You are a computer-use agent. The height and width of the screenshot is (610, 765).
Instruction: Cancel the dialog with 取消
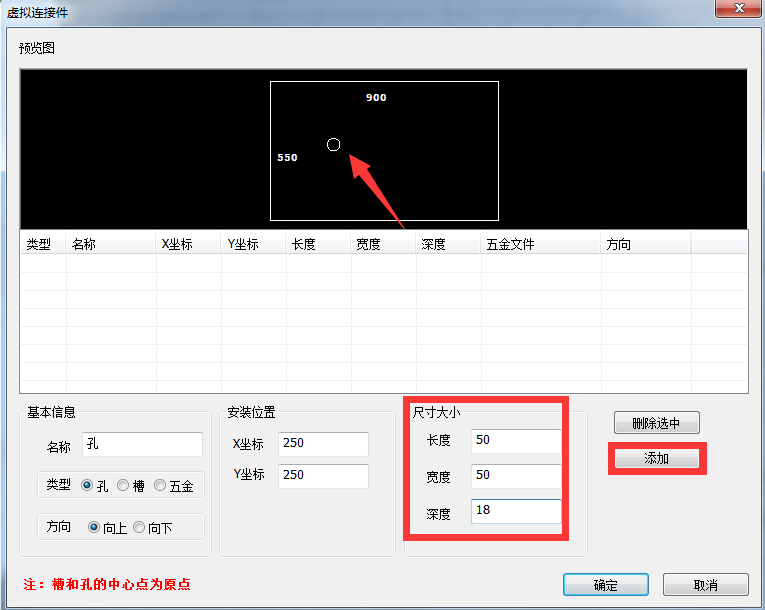pyautogui.click(x=705, y=585)
